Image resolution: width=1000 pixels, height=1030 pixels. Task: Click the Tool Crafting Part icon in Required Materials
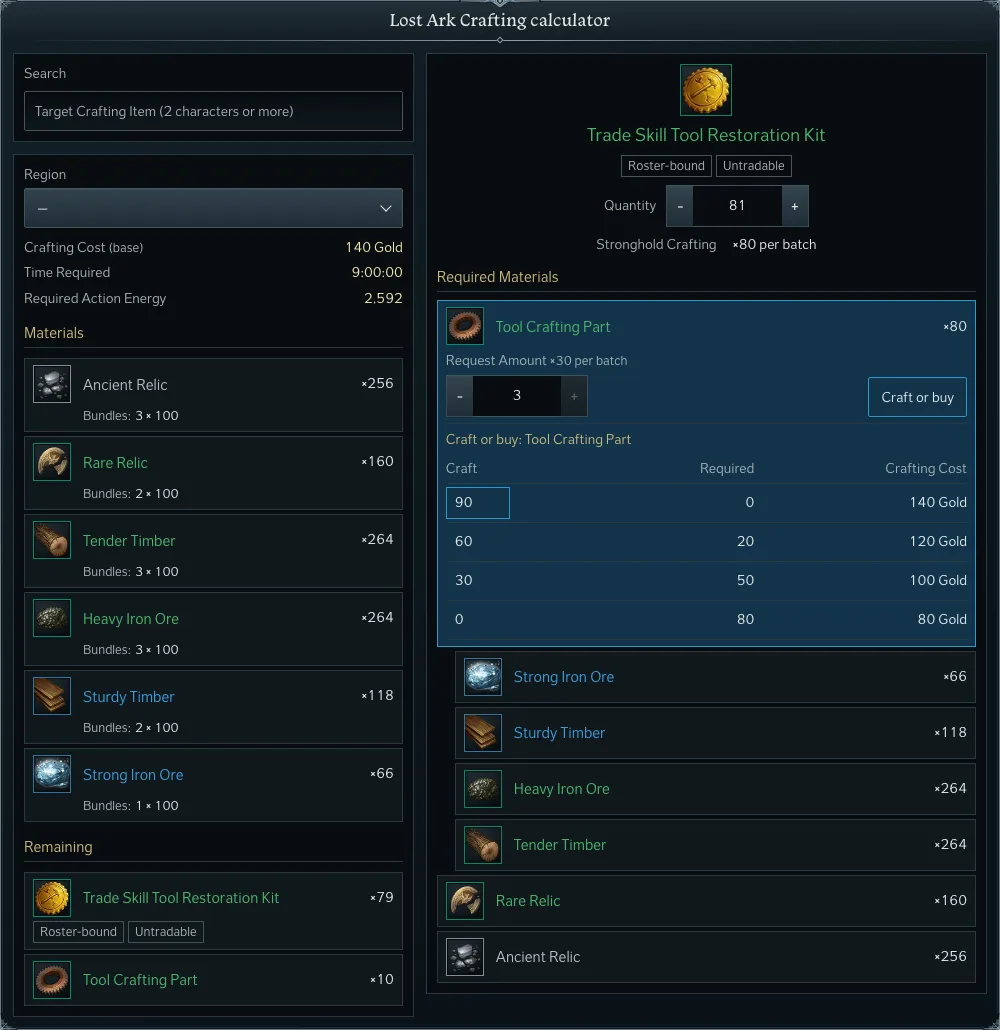[x=465, y=326]
